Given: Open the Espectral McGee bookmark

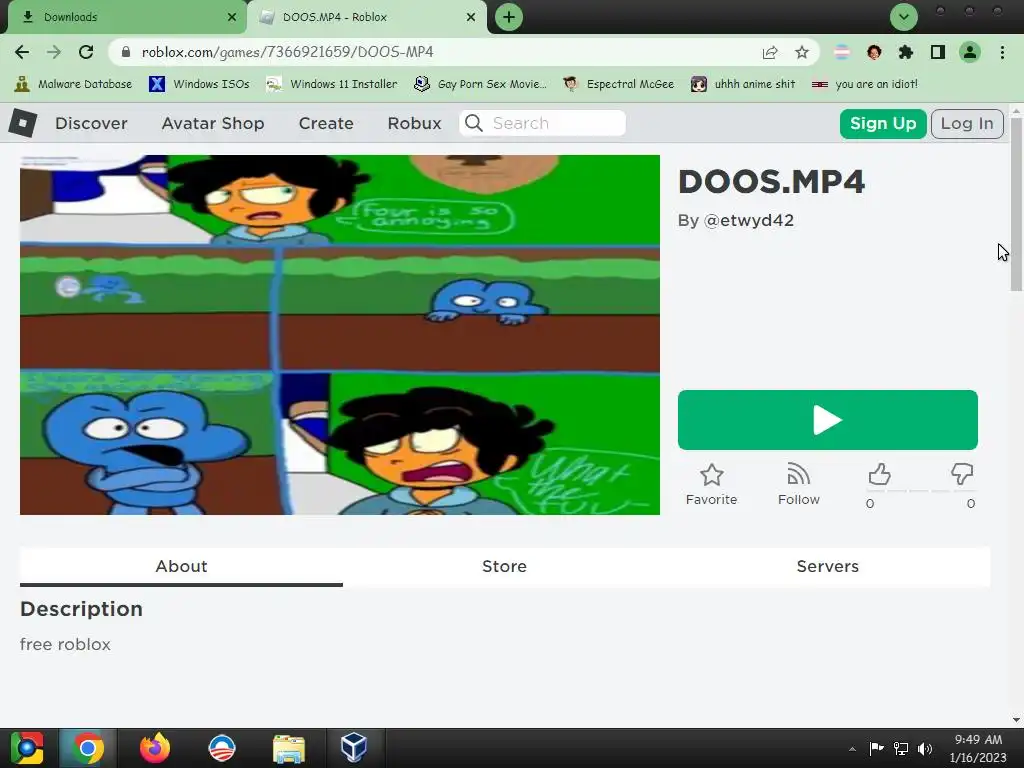Looking at the screenshot, I should point(618,84).
